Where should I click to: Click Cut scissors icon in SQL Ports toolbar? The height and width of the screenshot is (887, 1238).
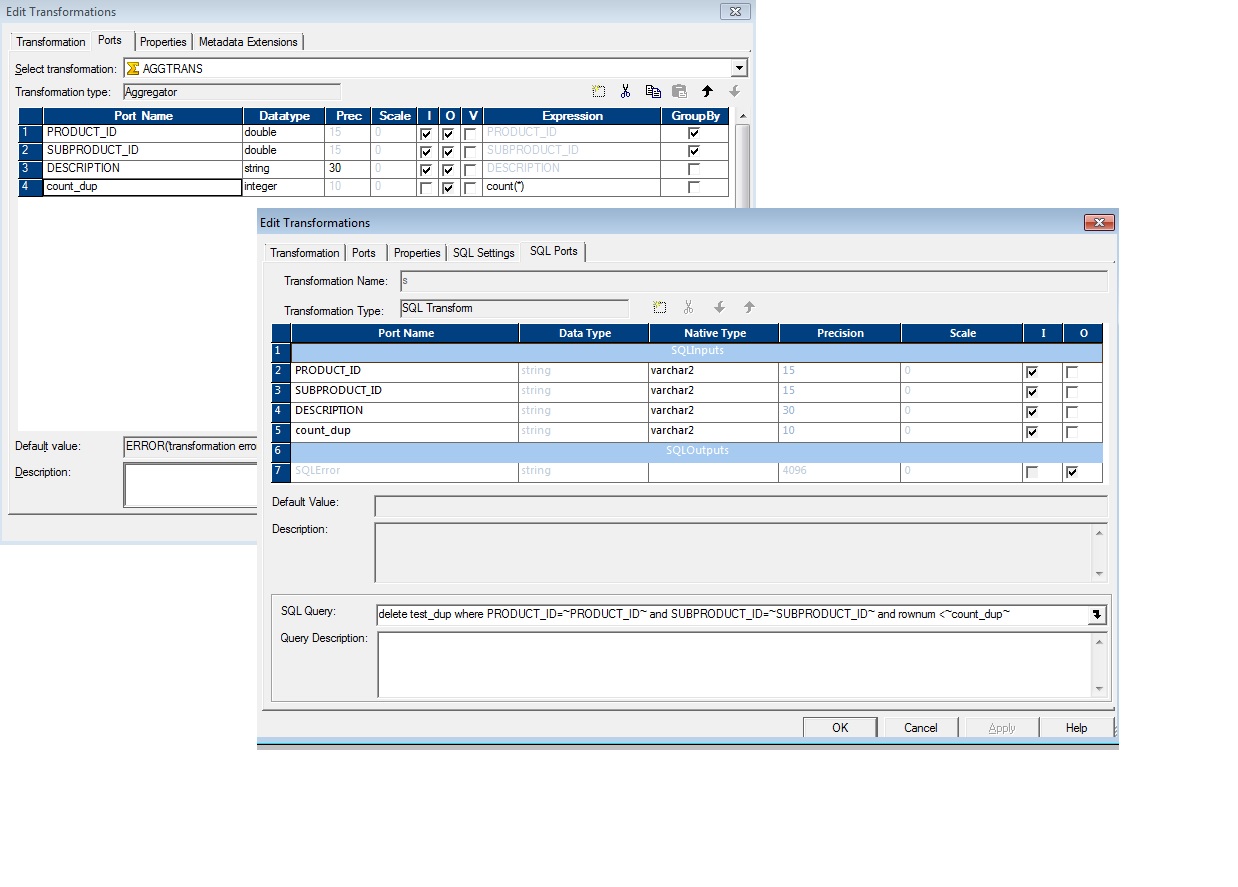[x=688, y=307]
